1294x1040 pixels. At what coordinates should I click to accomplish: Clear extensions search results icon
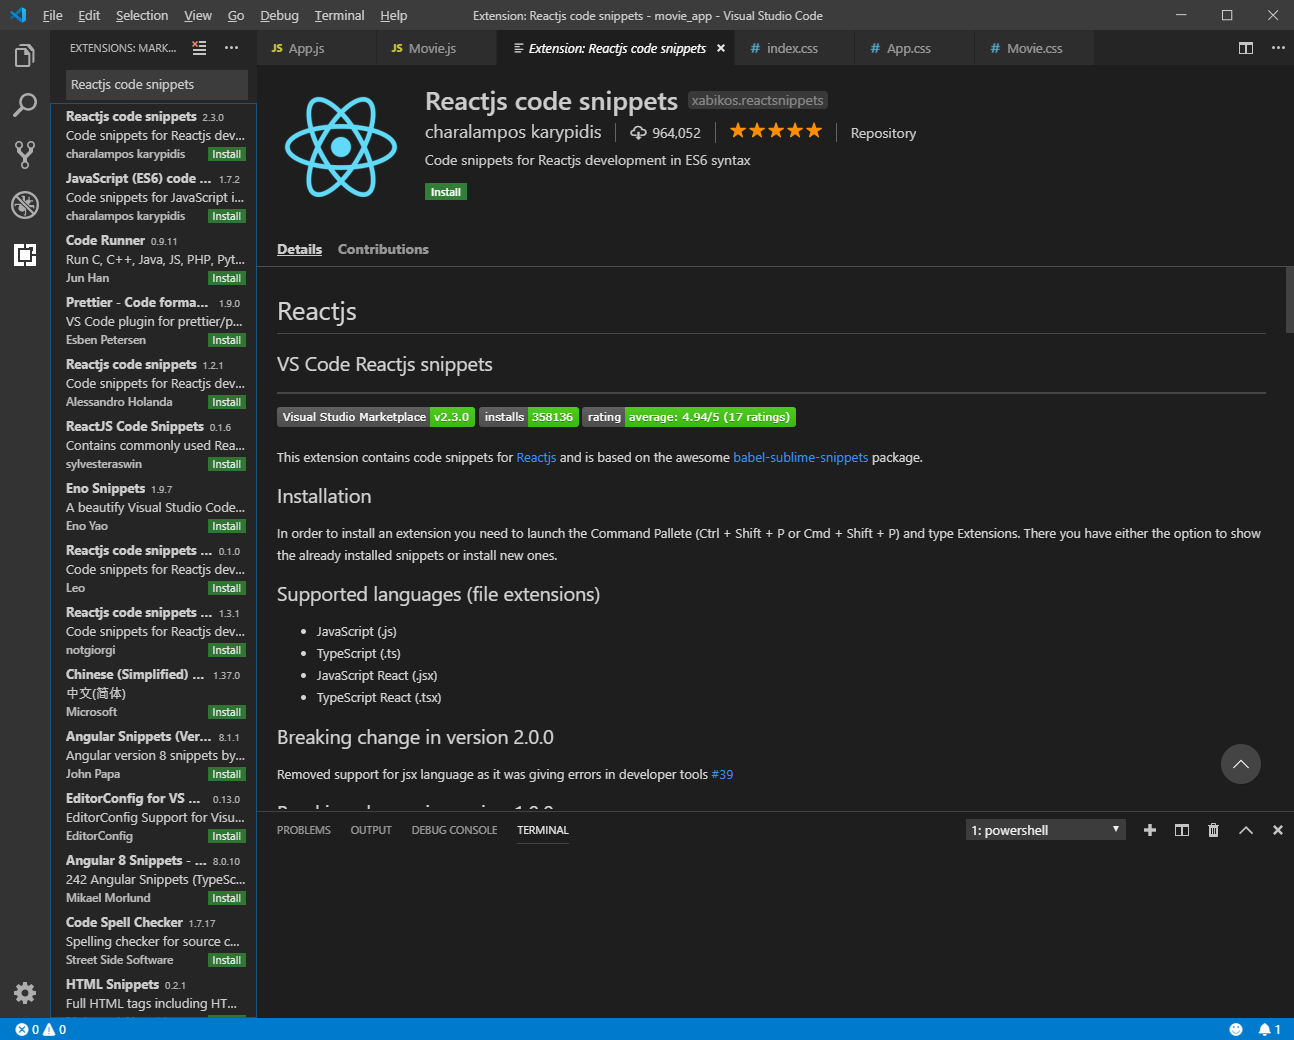coord(199,48)
